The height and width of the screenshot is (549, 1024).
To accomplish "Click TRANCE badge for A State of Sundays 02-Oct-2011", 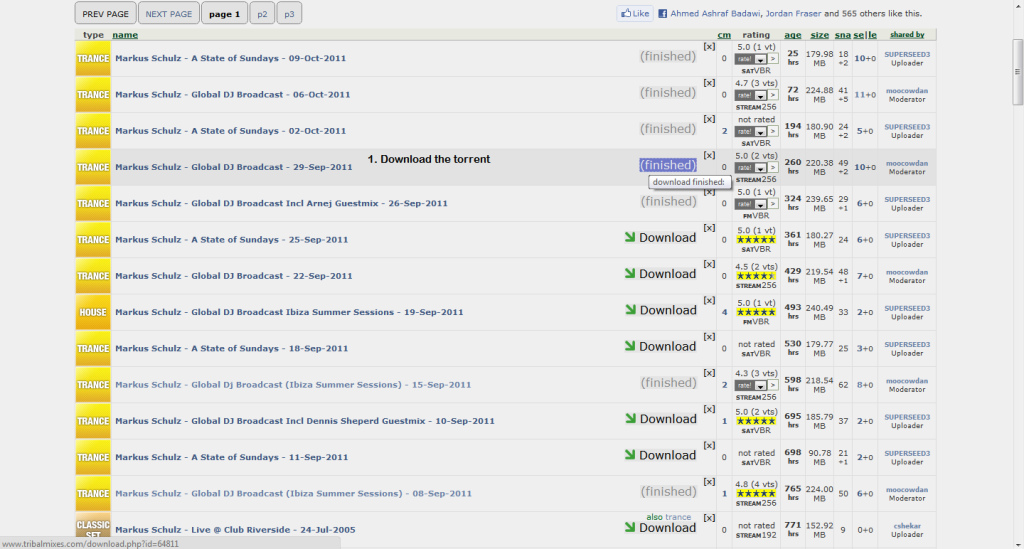I will (93, 131).
